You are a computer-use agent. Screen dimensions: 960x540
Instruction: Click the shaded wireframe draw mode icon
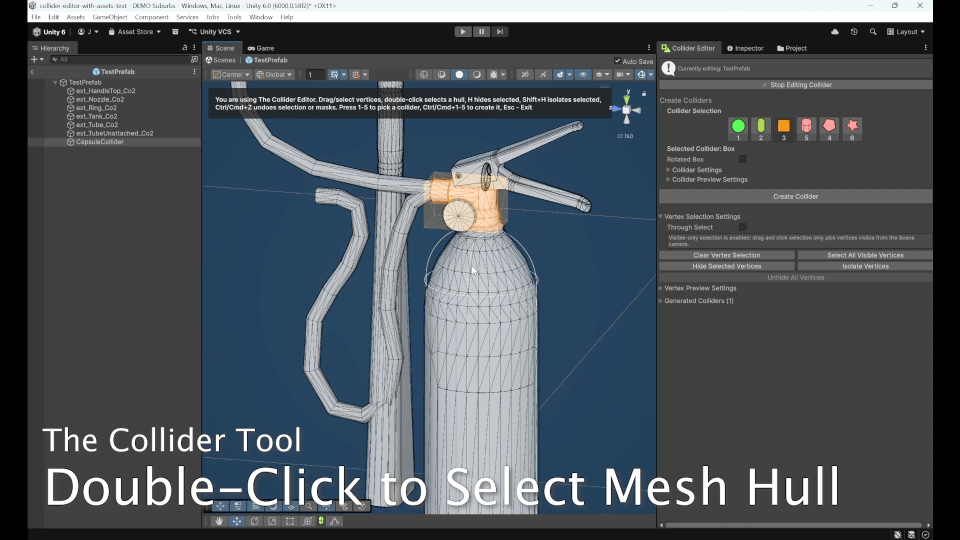pyautogui.click(x=441, y=75)
